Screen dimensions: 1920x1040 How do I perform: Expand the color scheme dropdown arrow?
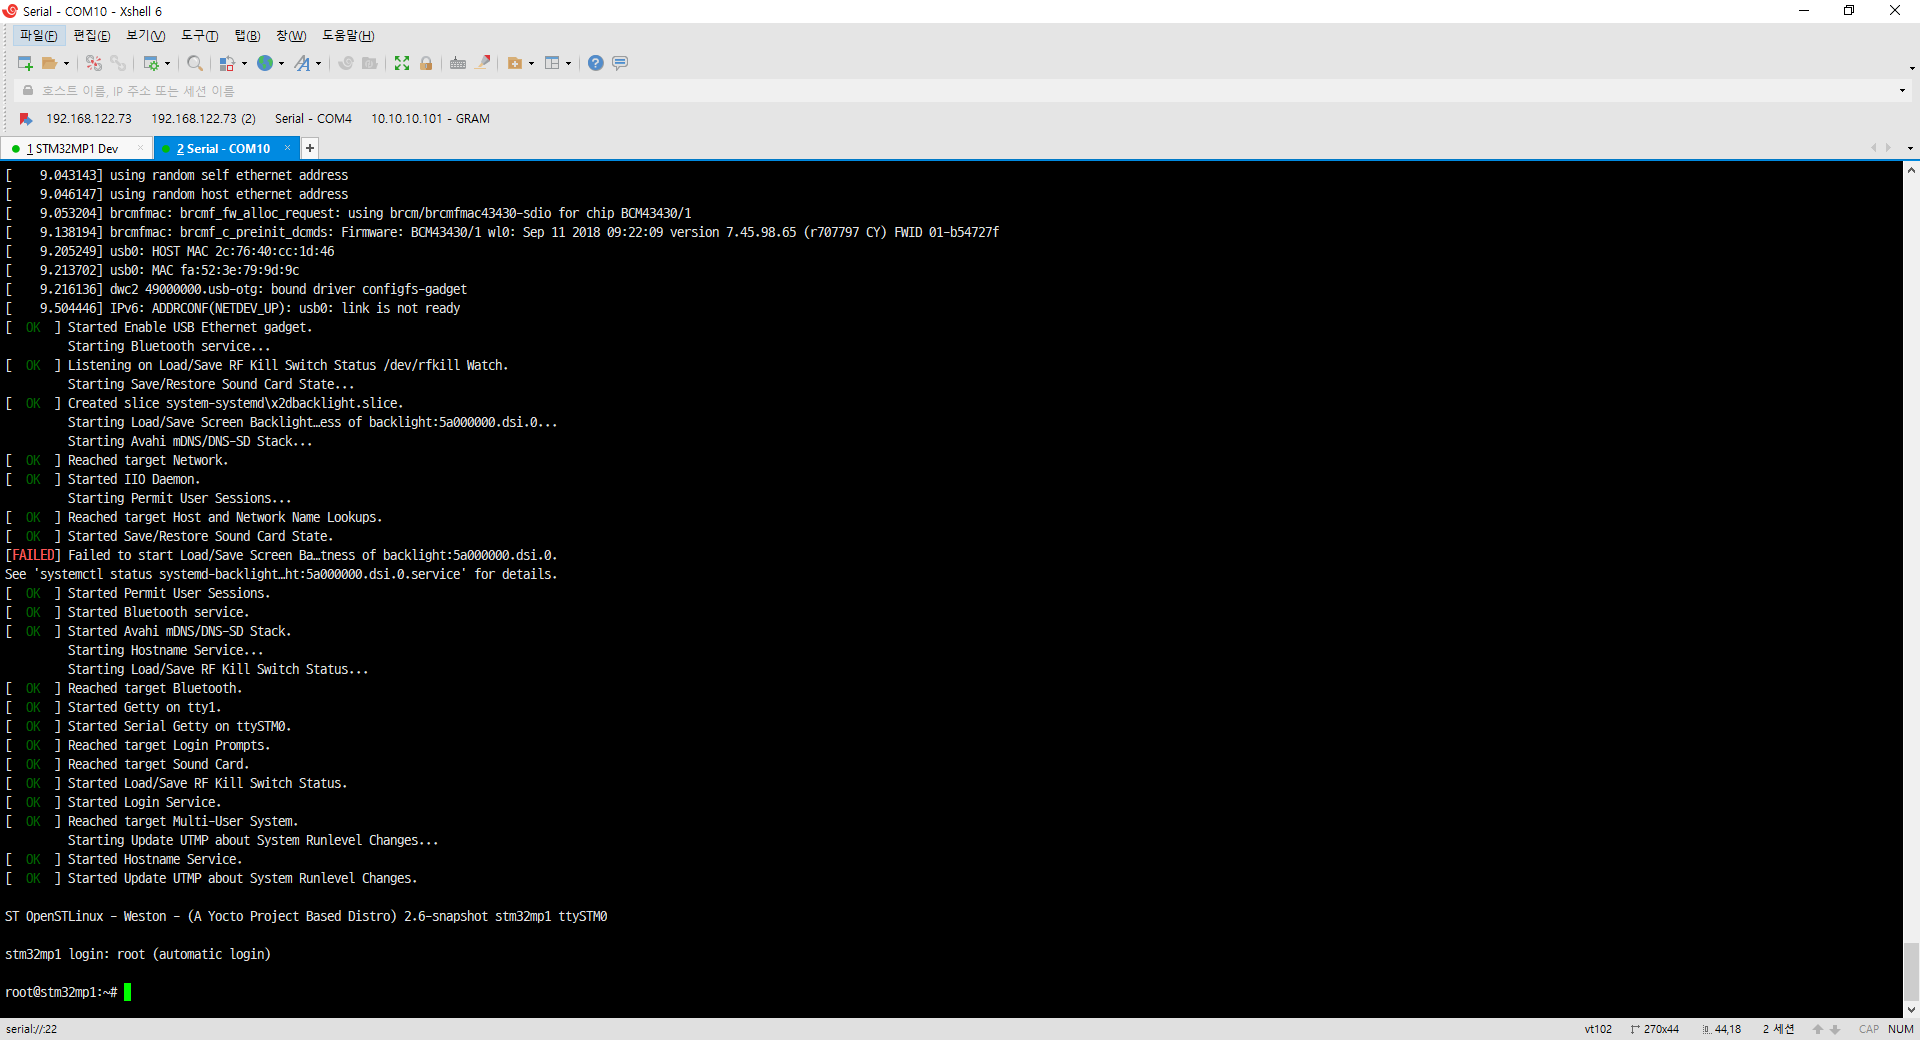click(244, 63)
